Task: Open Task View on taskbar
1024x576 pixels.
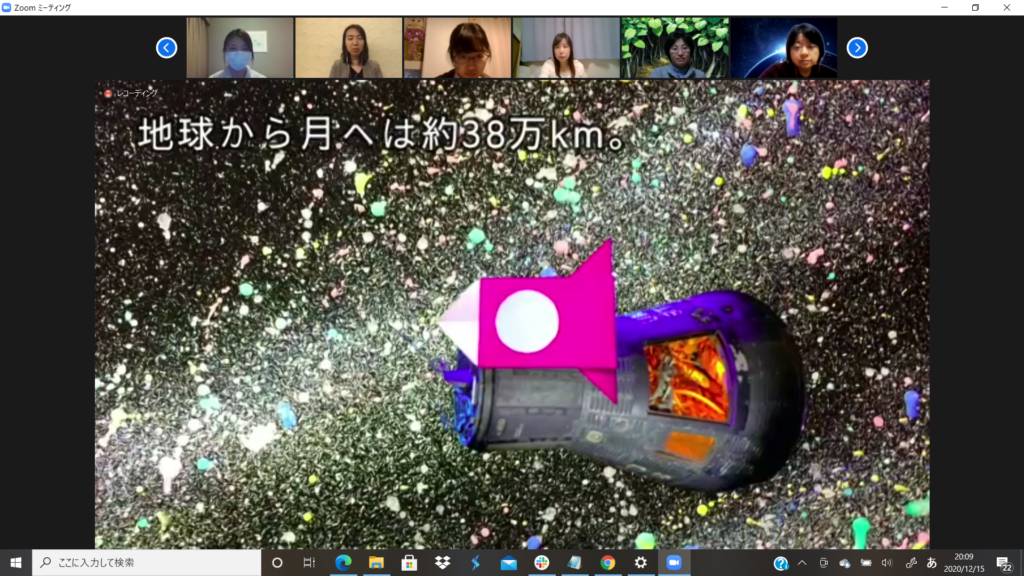Action: tap(310, 562)
